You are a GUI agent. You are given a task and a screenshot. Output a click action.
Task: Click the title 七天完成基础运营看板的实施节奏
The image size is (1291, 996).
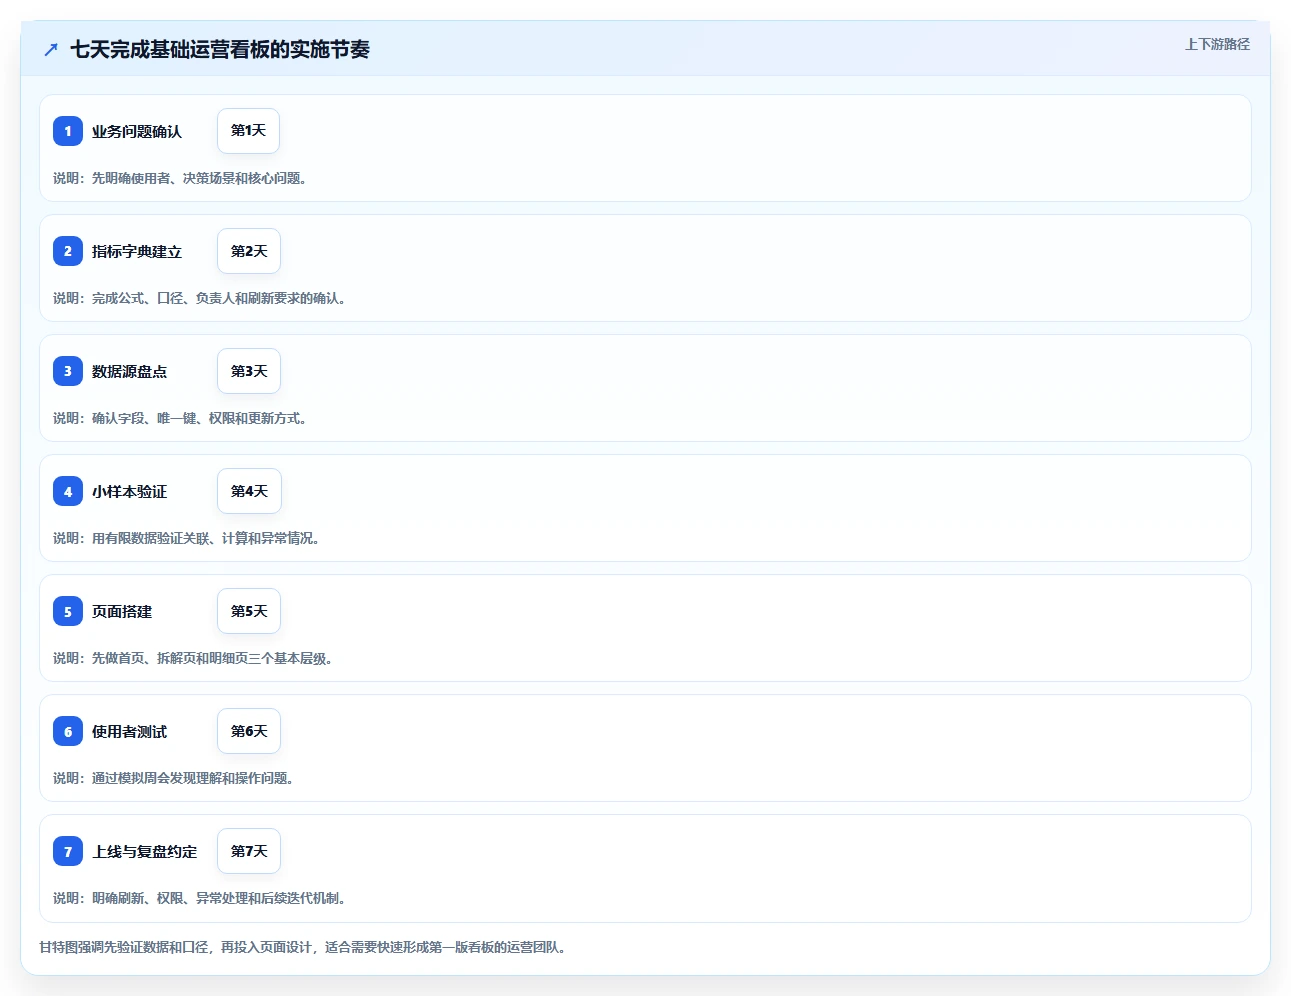(x=220, y=49)
